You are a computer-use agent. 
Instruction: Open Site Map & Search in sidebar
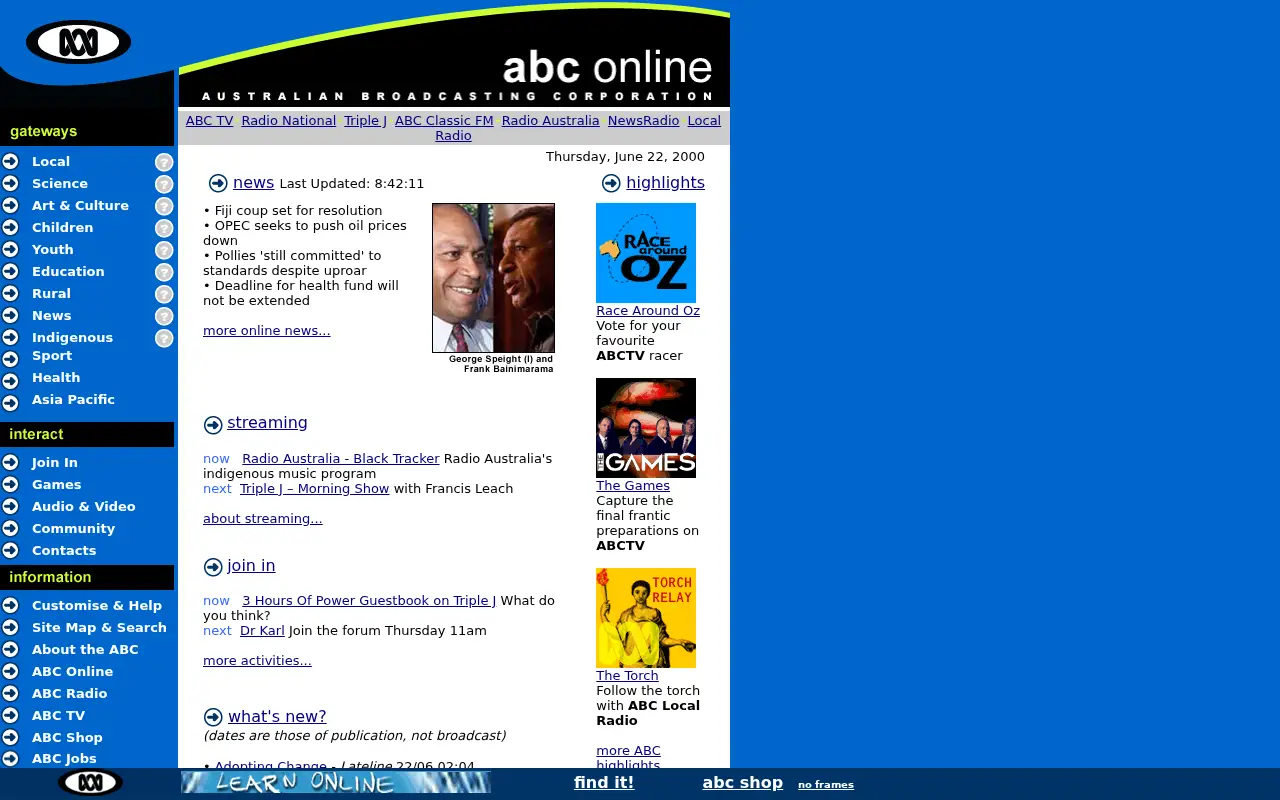click(x=99, y=627)
